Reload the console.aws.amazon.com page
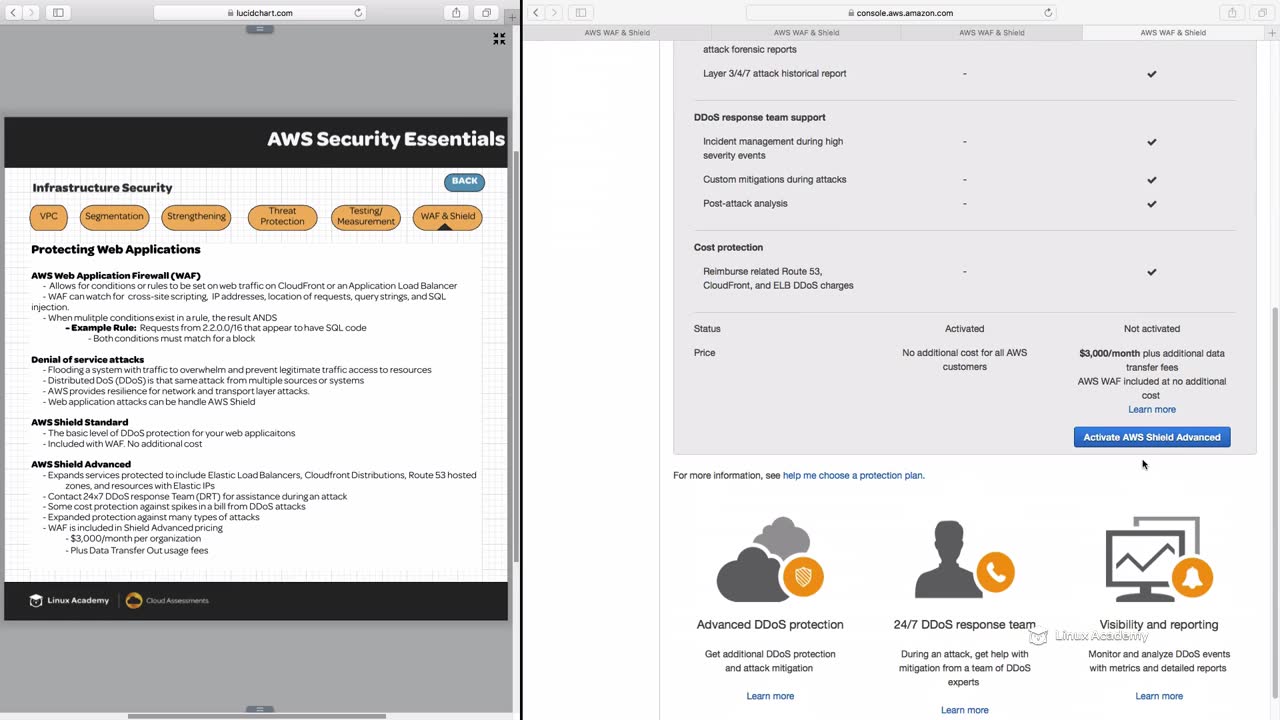The width and height of the screenshot is (1280, 720). [1048, 13]
